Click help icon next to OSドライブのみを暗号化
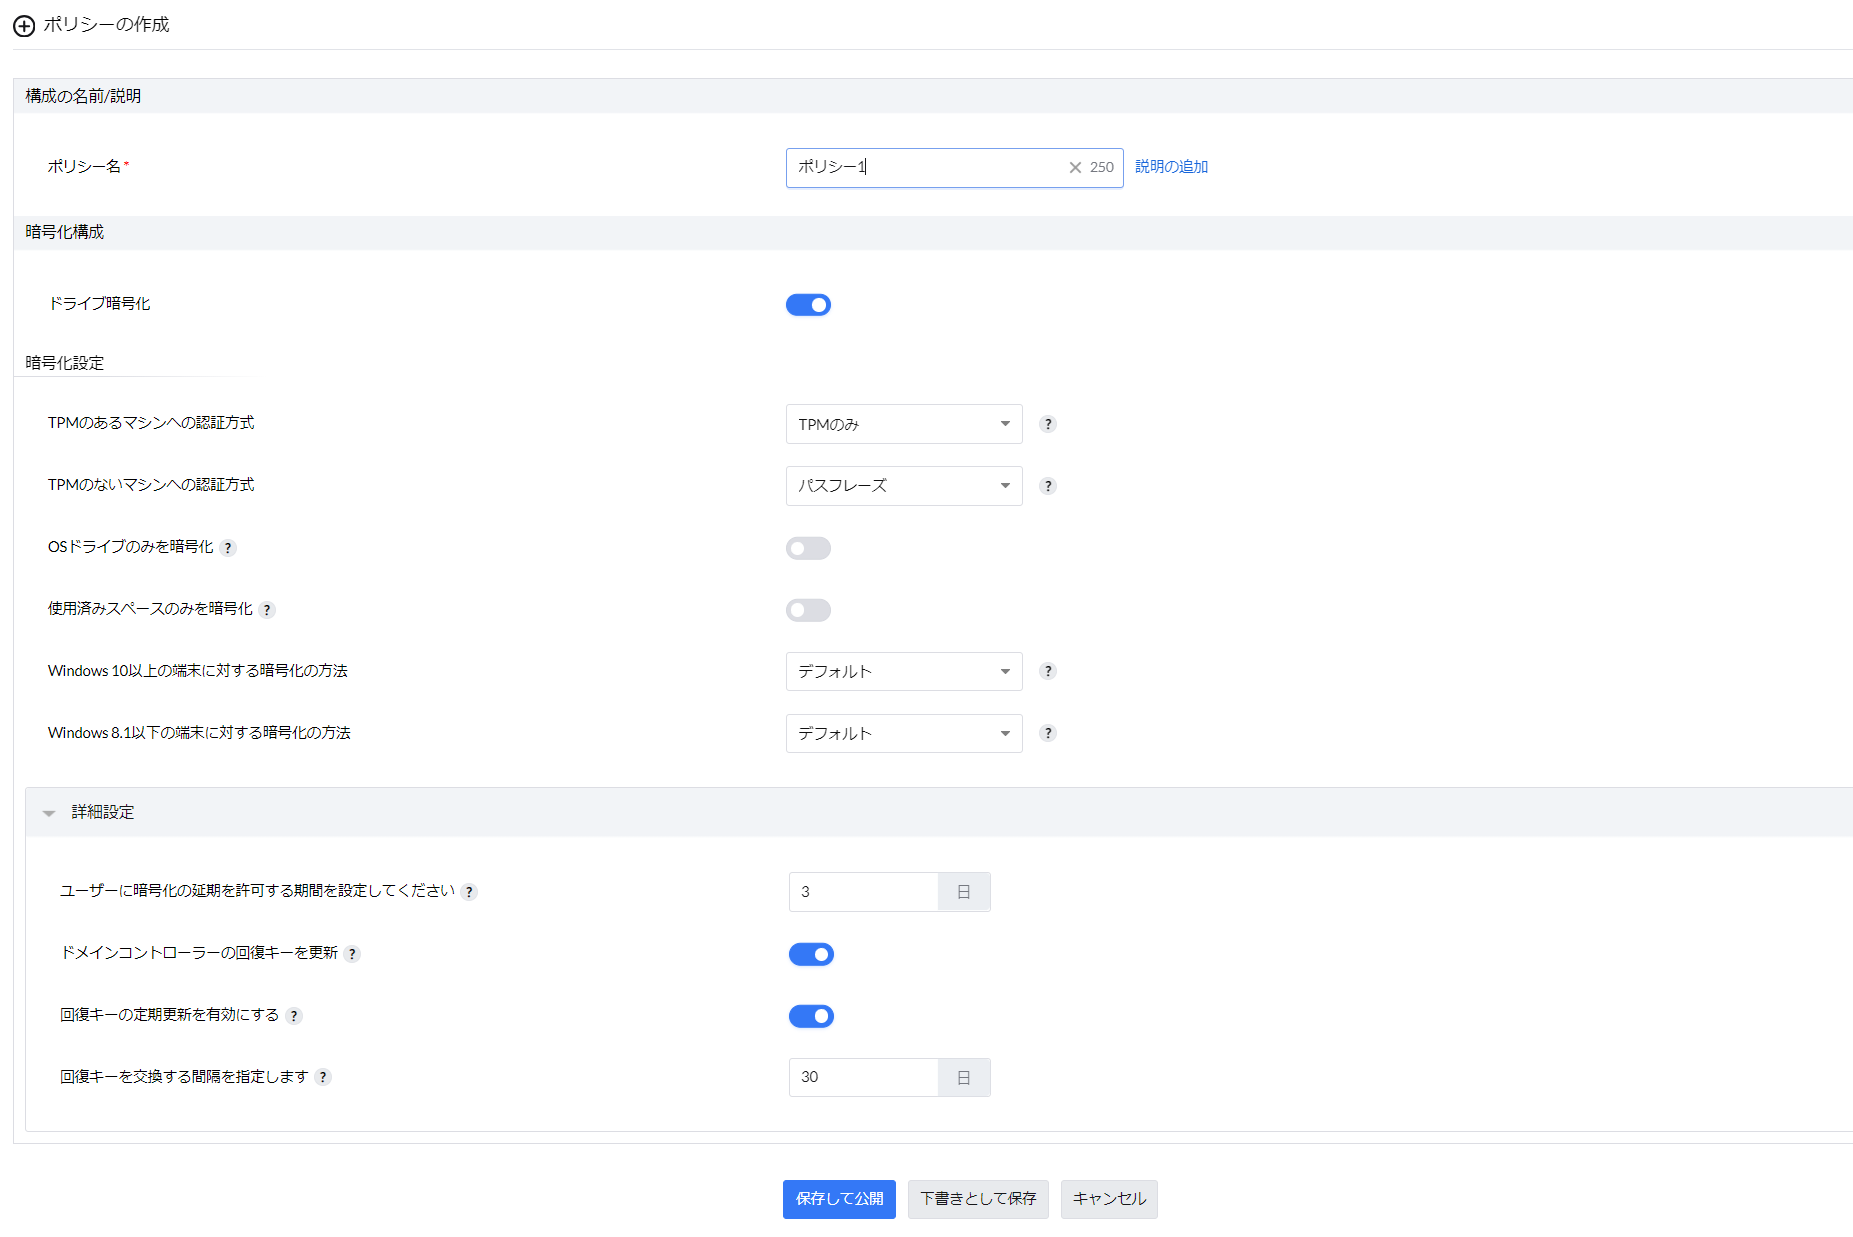 (228, 548)
